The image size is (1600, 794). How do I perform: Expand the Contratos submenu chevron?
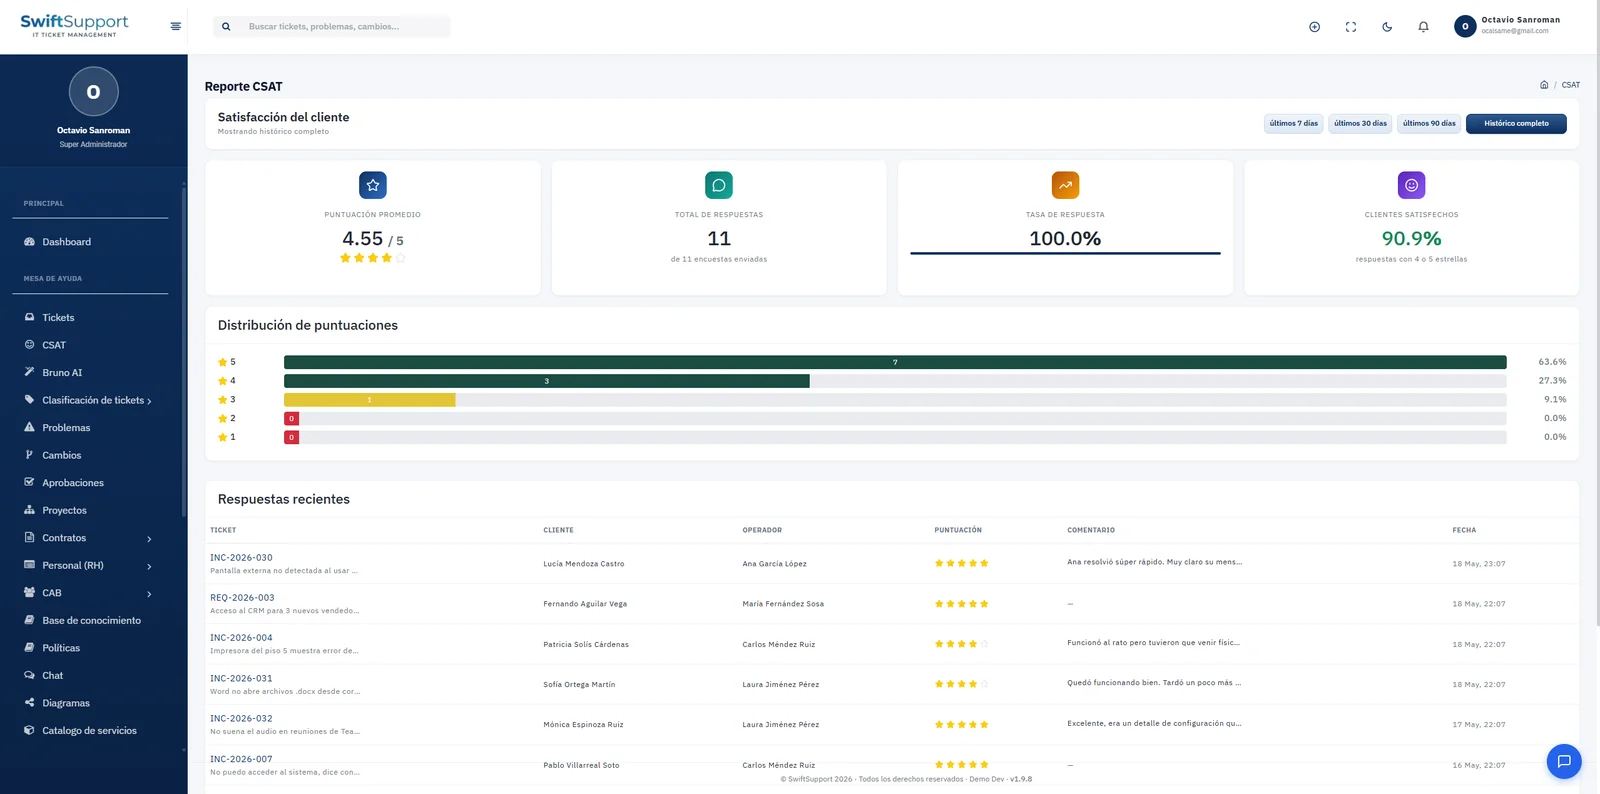[x=149, y=539]
